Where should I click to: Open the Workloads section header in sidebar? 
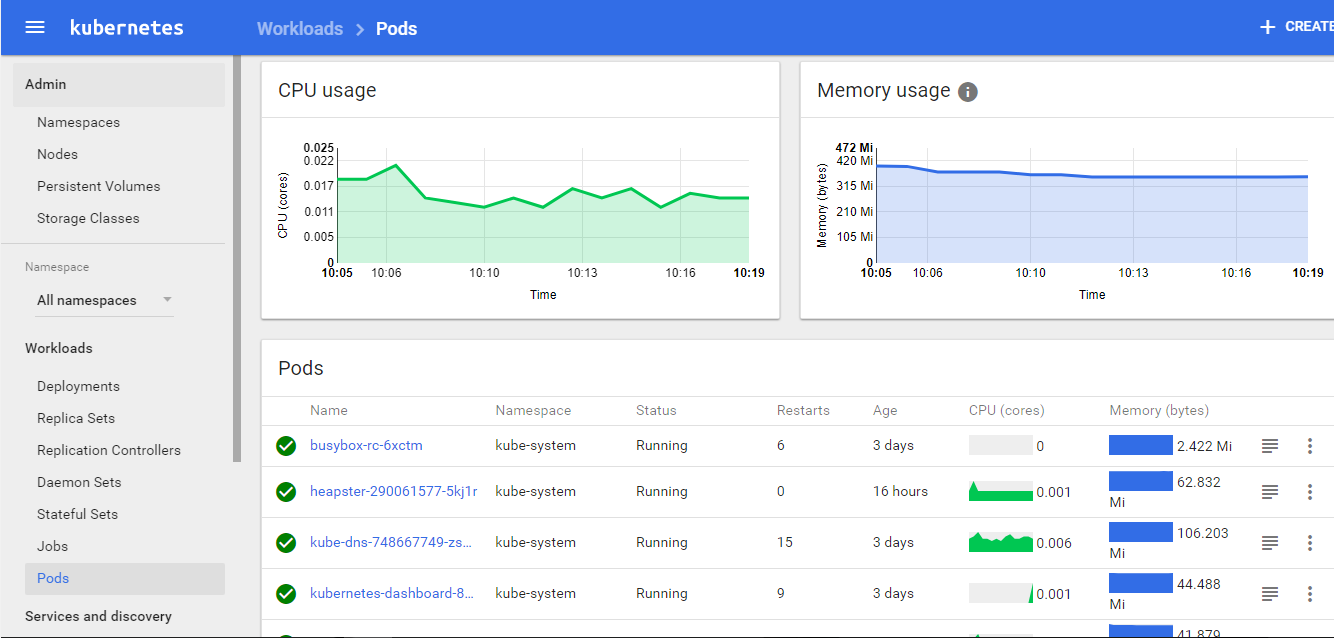[x=58, y=348]
